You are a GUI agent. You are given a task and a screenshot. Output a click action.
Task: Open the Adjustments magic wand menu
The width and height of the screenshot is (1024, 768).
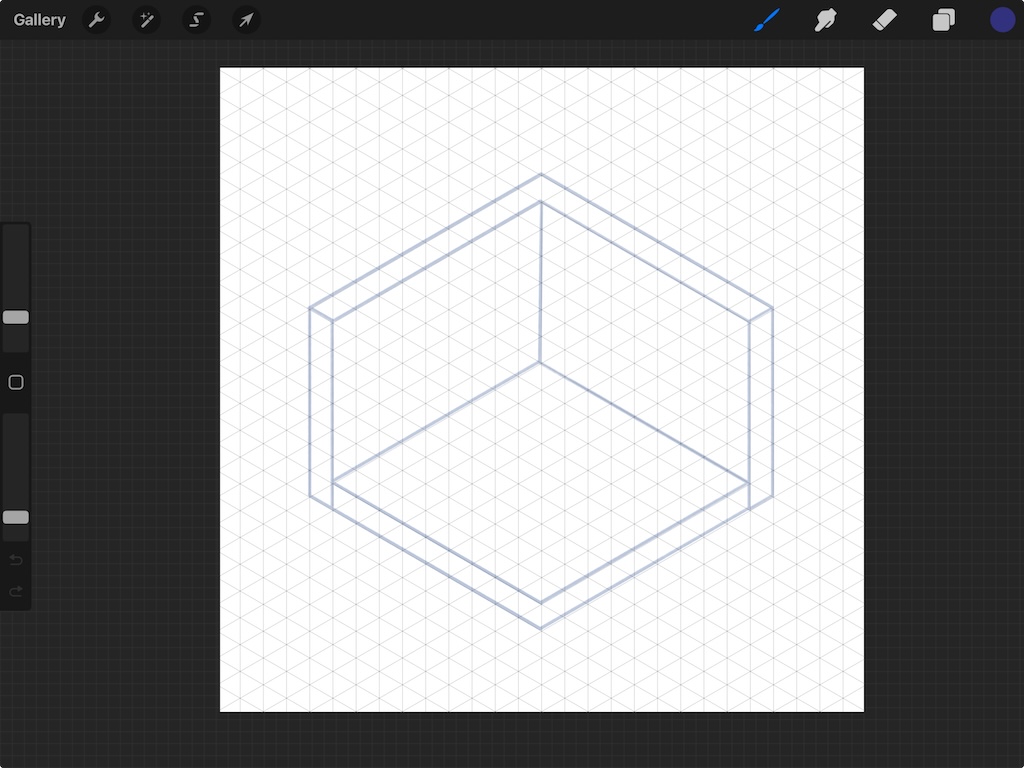coord(147,20)
